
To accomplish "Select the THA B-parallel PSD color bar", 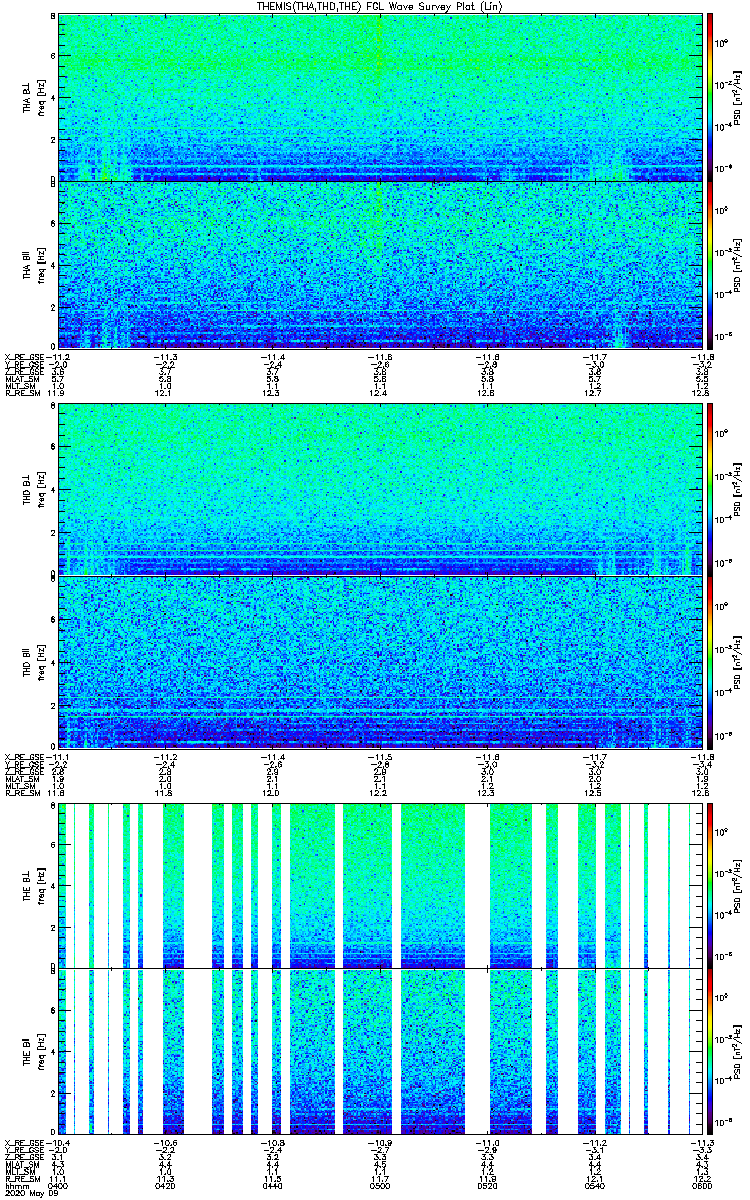I will tap(710, 264).
